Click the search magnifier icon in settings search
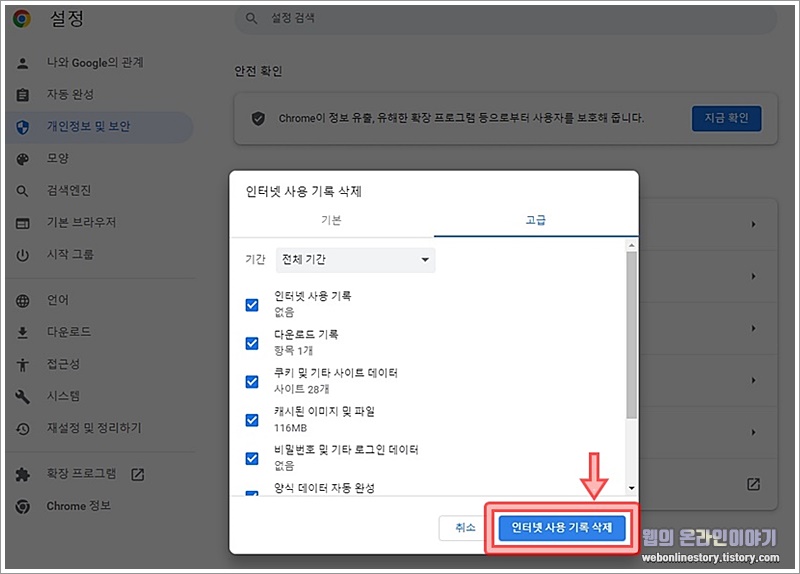 251,18
